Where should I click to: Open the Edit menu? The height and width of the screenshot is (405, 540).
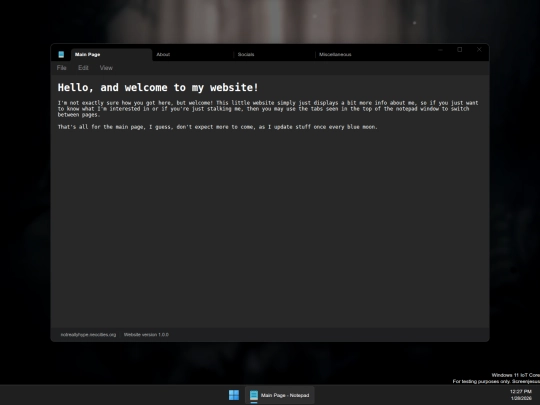pos(83,68)
